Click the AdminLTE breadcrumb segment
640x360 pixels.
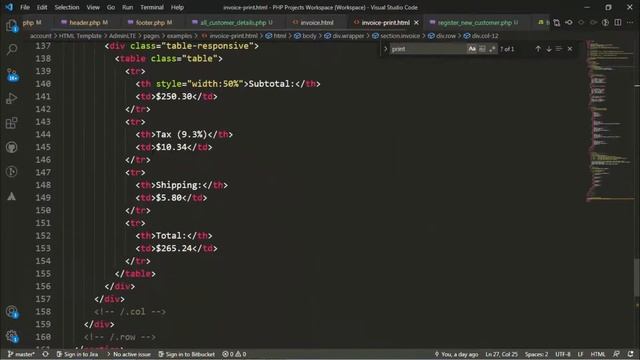pos(122,36)
